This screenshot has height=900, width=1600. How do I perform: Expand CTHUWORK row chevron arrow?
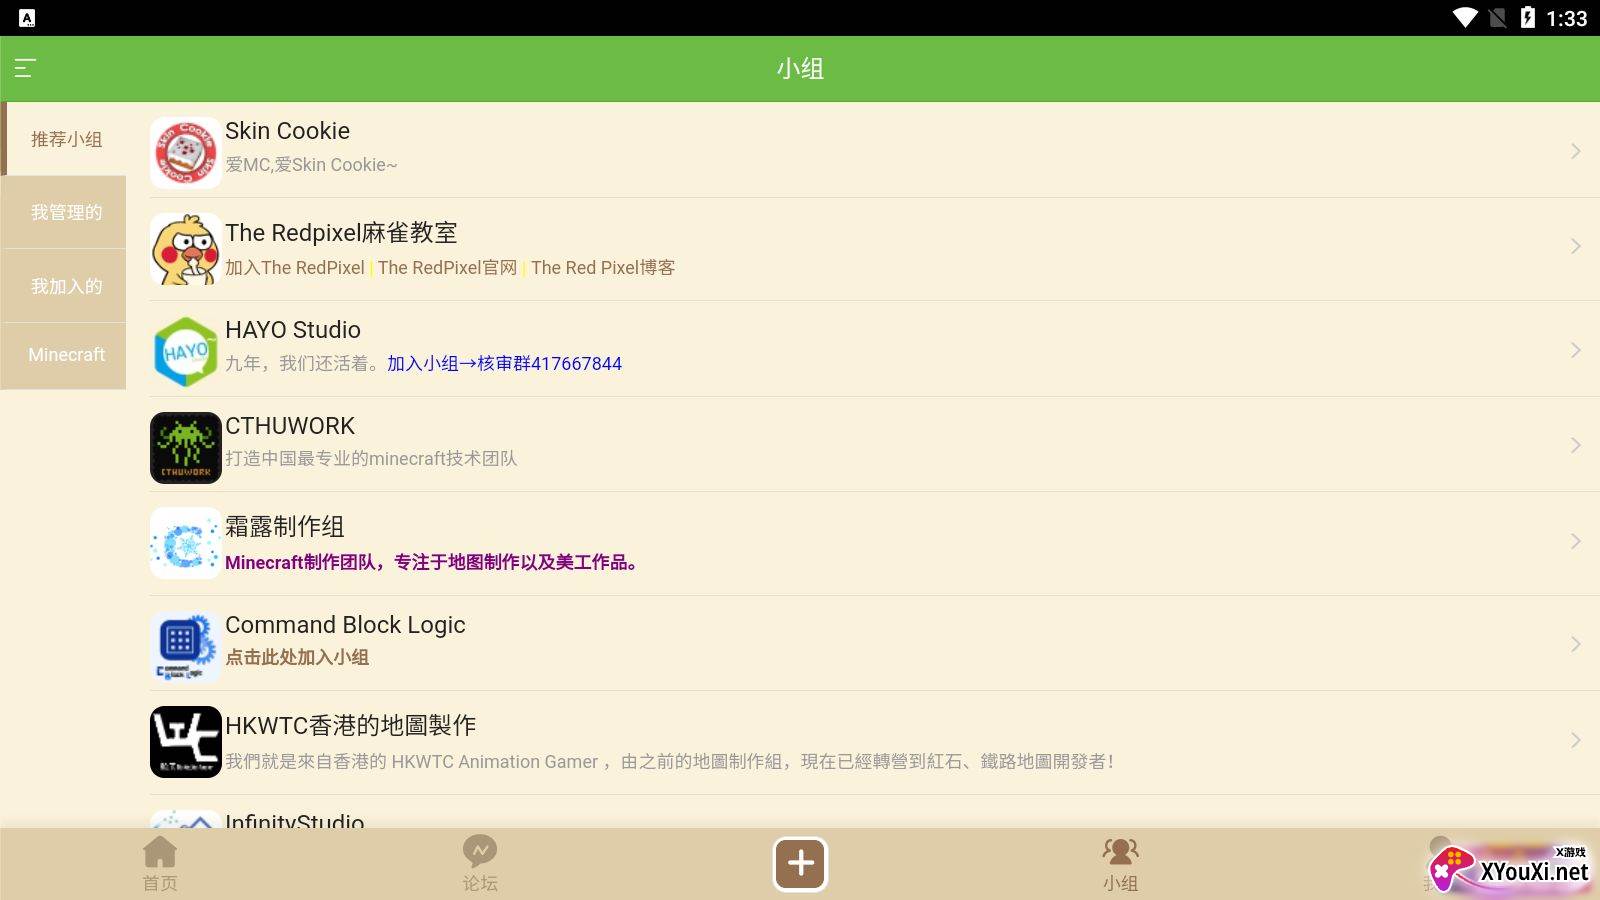[1575, 445]
